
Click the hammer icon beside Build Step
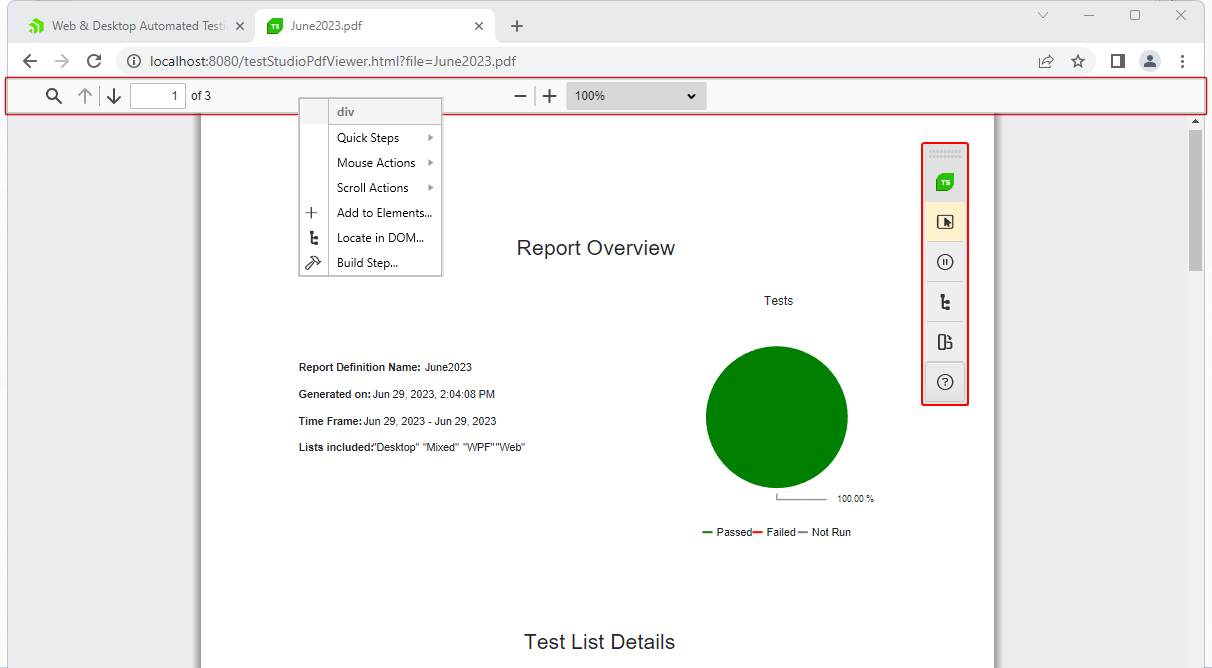point(313,263)
